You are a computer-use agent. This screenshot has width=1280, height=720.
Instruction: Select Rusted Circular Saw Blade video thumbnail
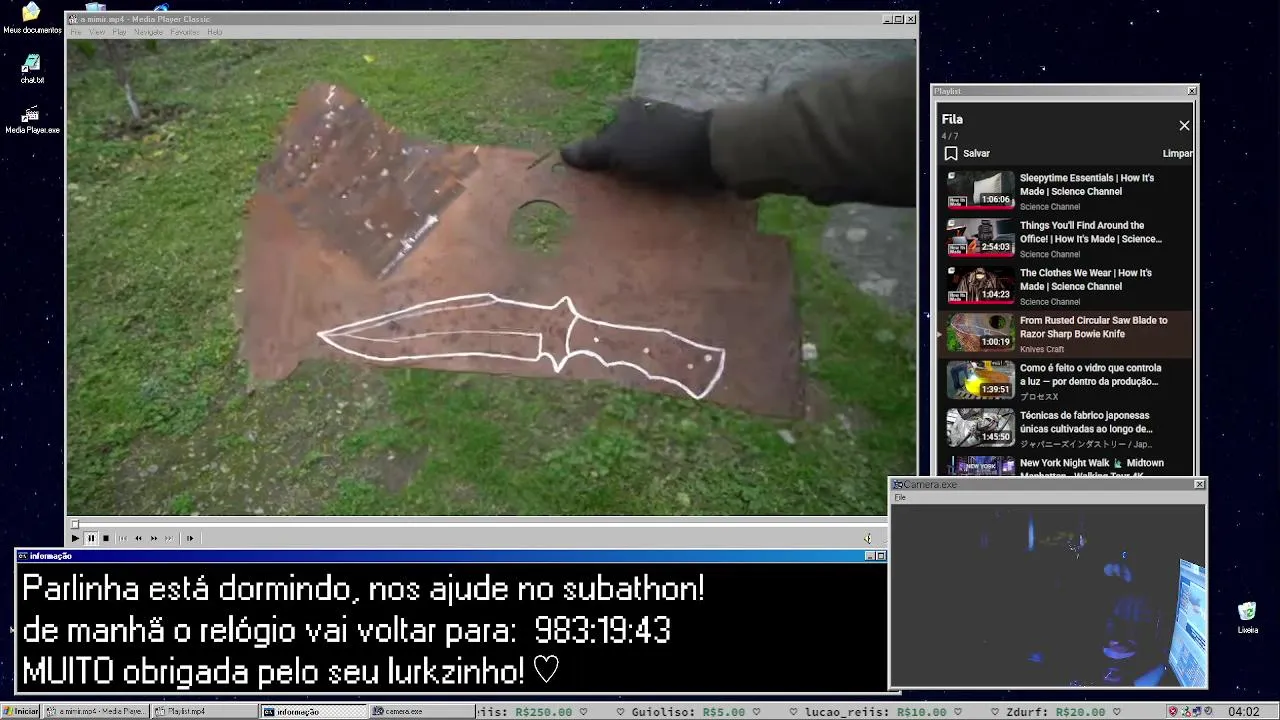[x=981, y=332]
